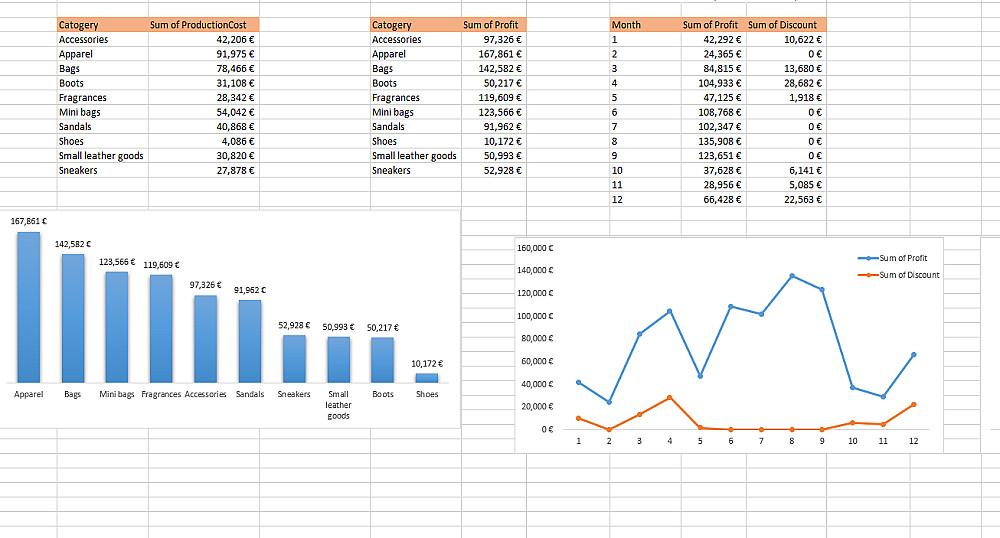Screen dimensions: 1000x538
Task: Click month 3 profit 84,815 €
Action: coord(714,68)
